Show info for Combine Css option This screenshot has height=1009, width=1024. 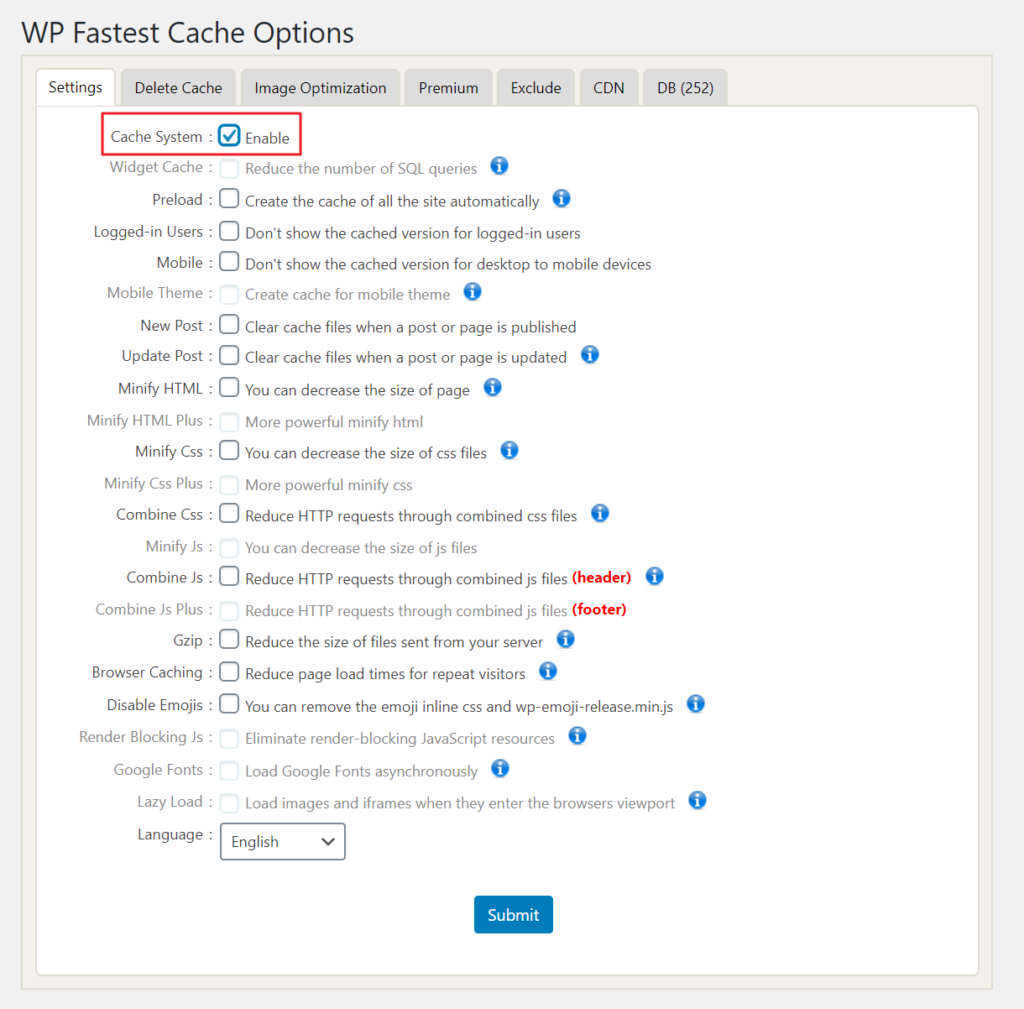[x=600, y=513]
